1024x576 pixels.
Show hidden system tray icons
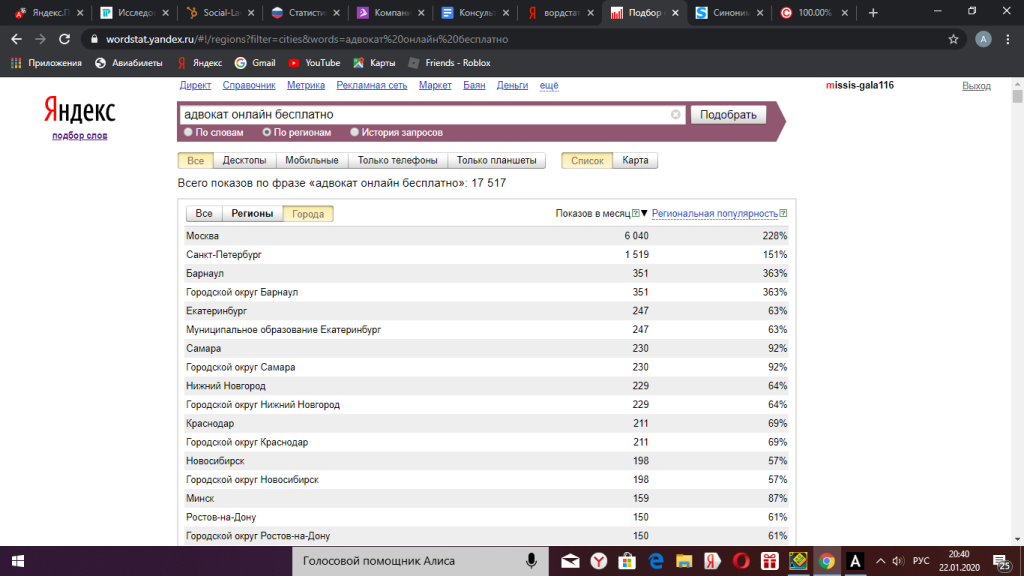pos(881,561)
